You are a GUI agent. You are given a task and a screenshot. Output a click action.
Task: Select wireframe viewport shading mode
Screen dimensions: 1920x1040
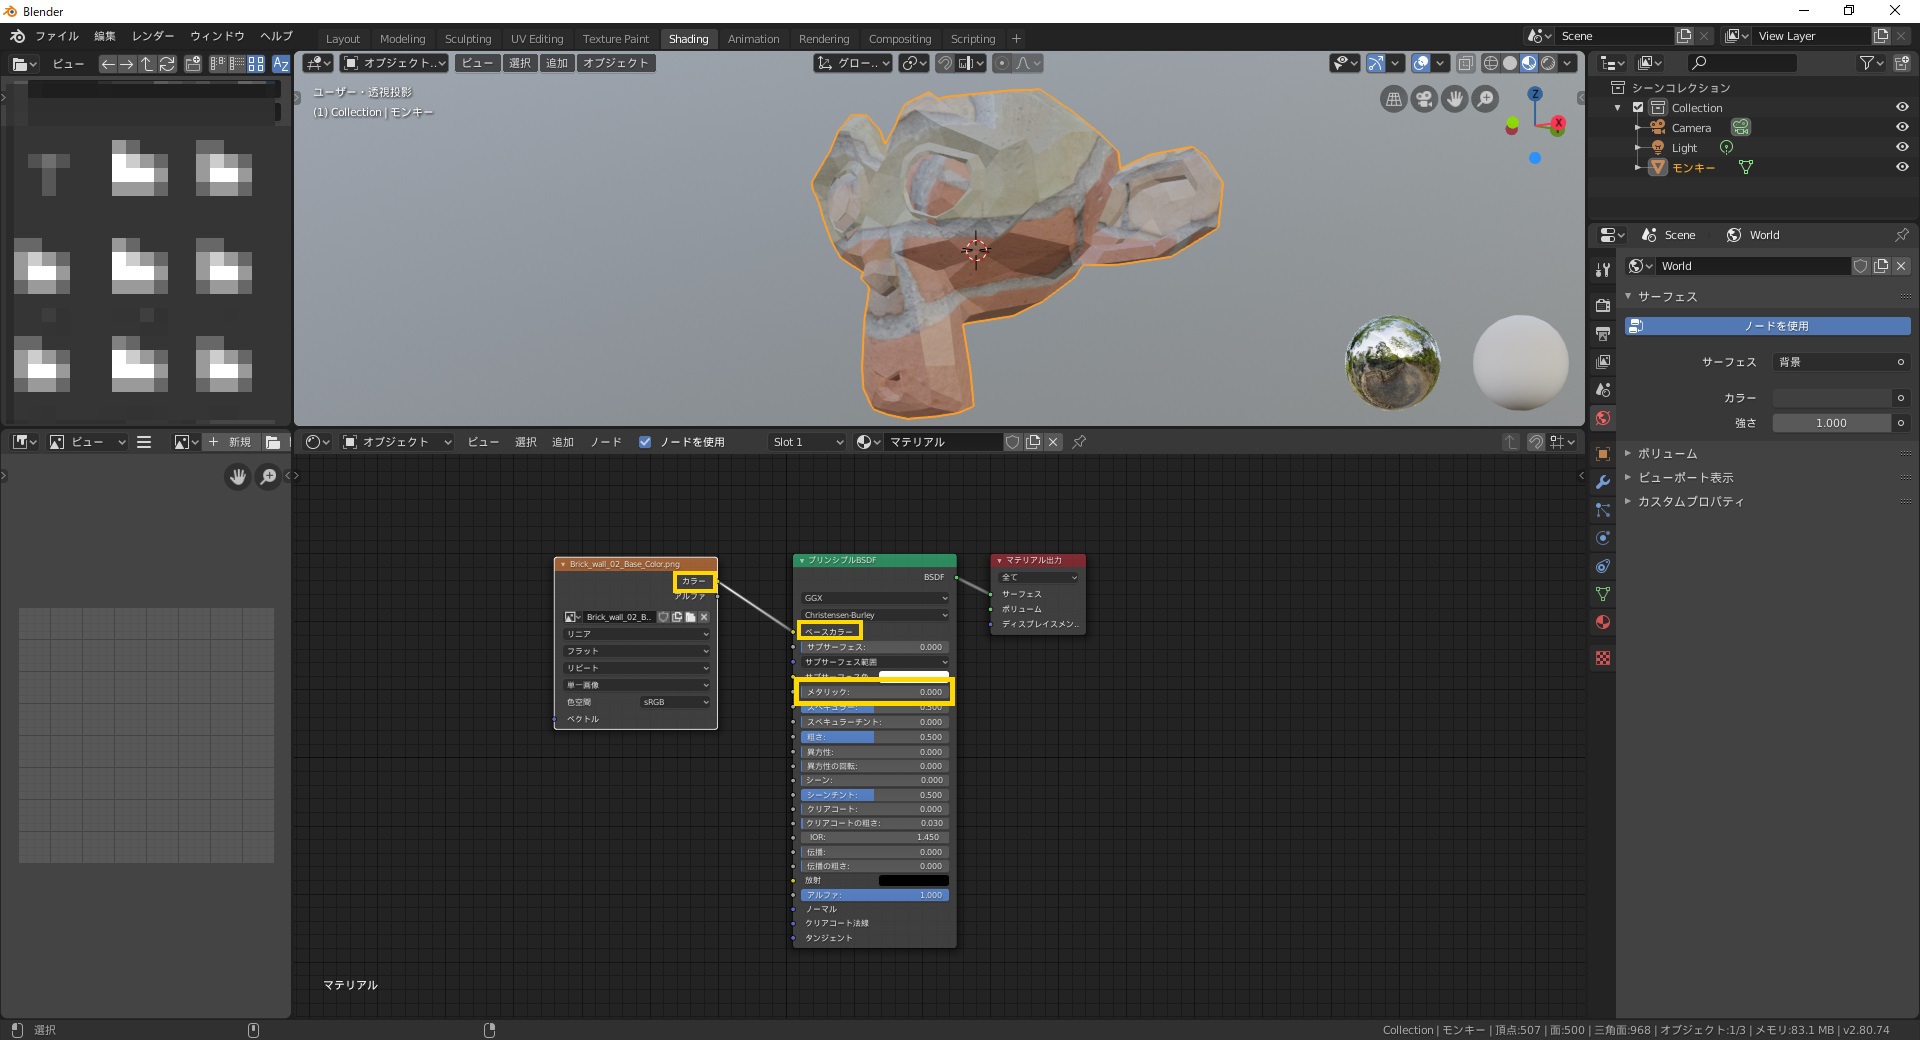point(1490,63)
